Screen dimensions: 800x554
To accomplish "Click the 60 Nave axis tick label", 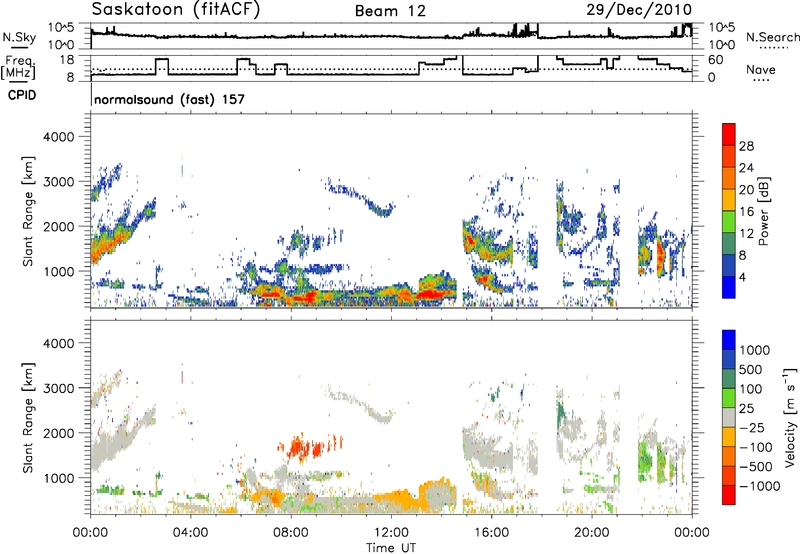I will [716, 60].
